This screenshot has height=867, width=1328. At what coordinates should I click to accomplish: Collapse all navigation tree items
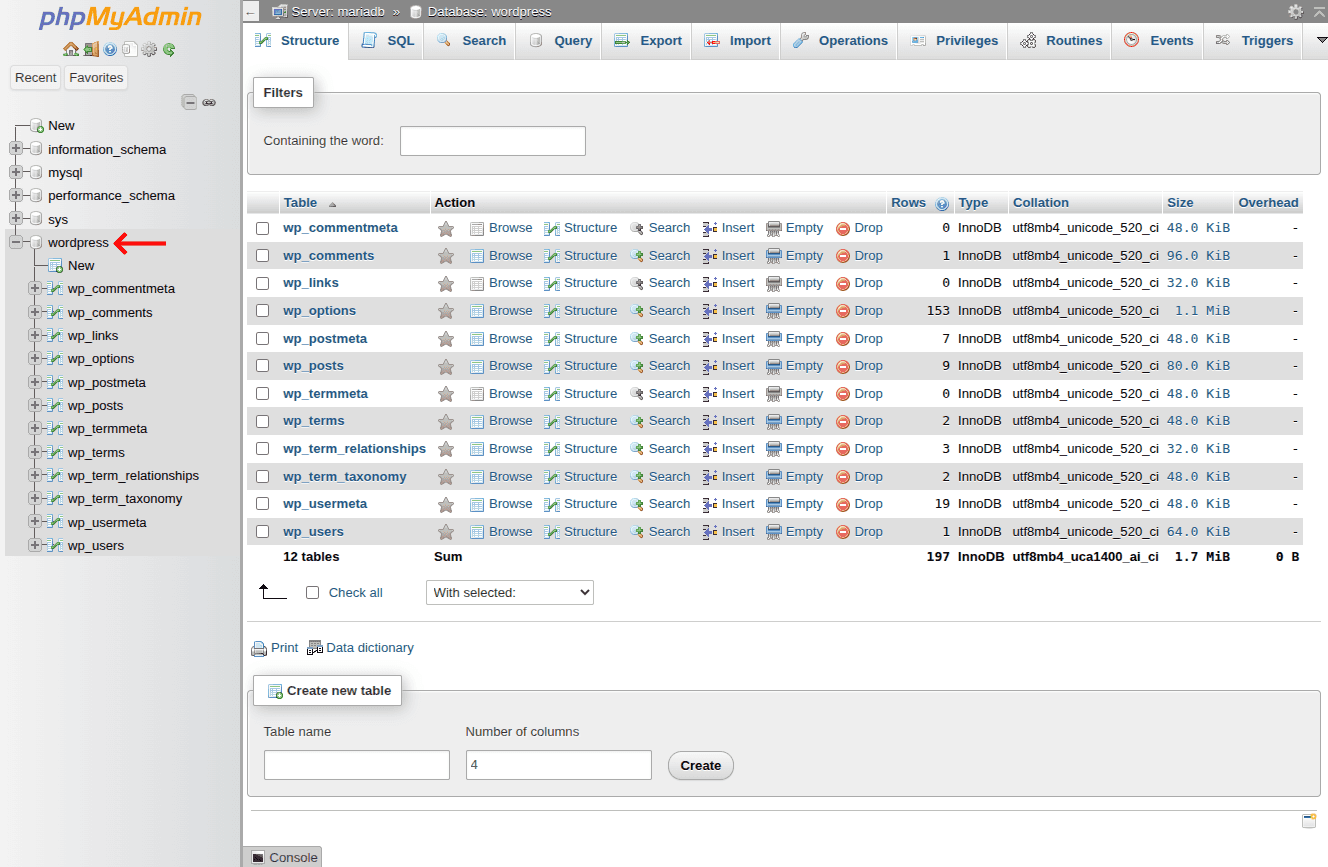189,102
